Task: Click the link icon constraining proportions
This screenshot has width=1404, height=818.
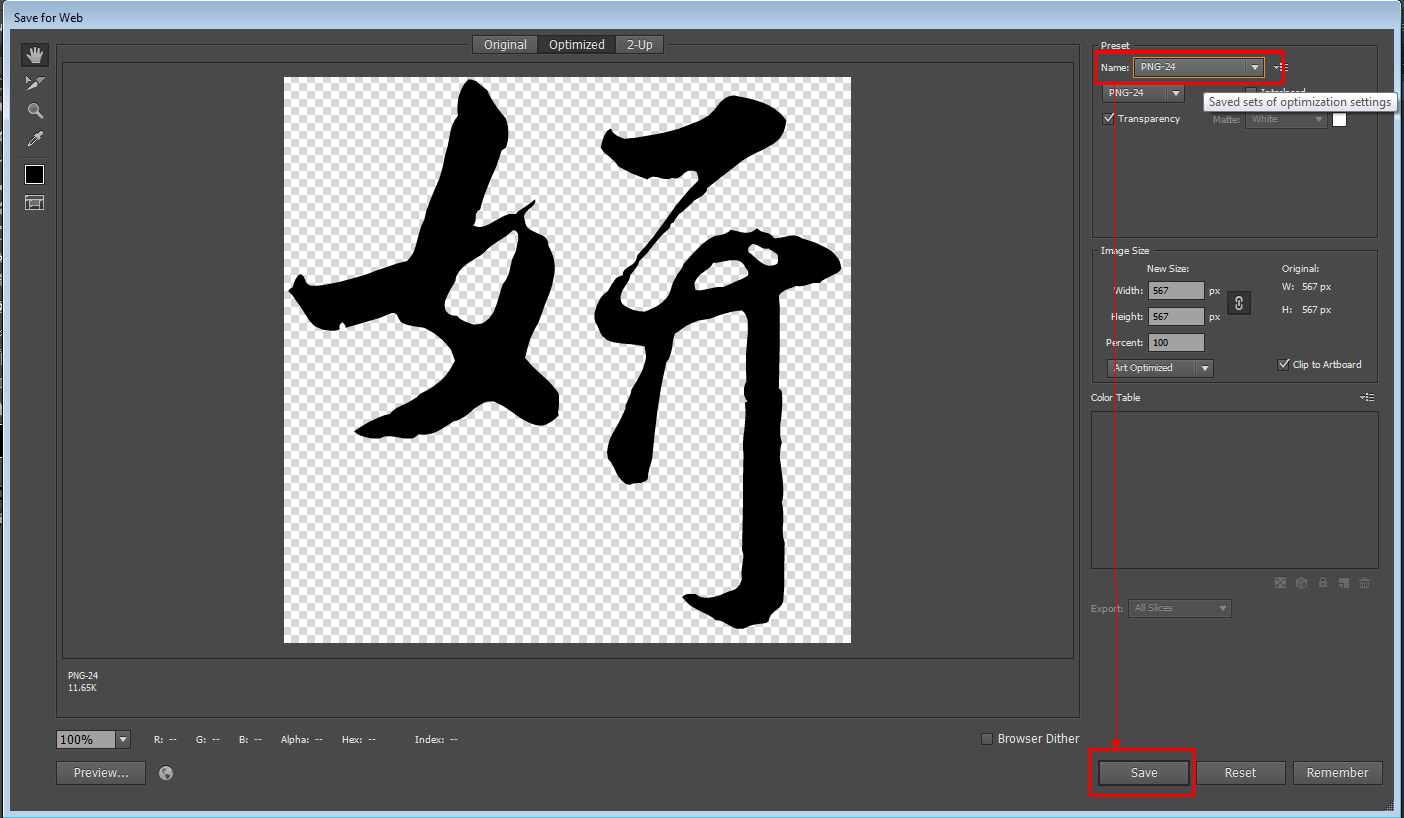Action: coord(1238,303)
